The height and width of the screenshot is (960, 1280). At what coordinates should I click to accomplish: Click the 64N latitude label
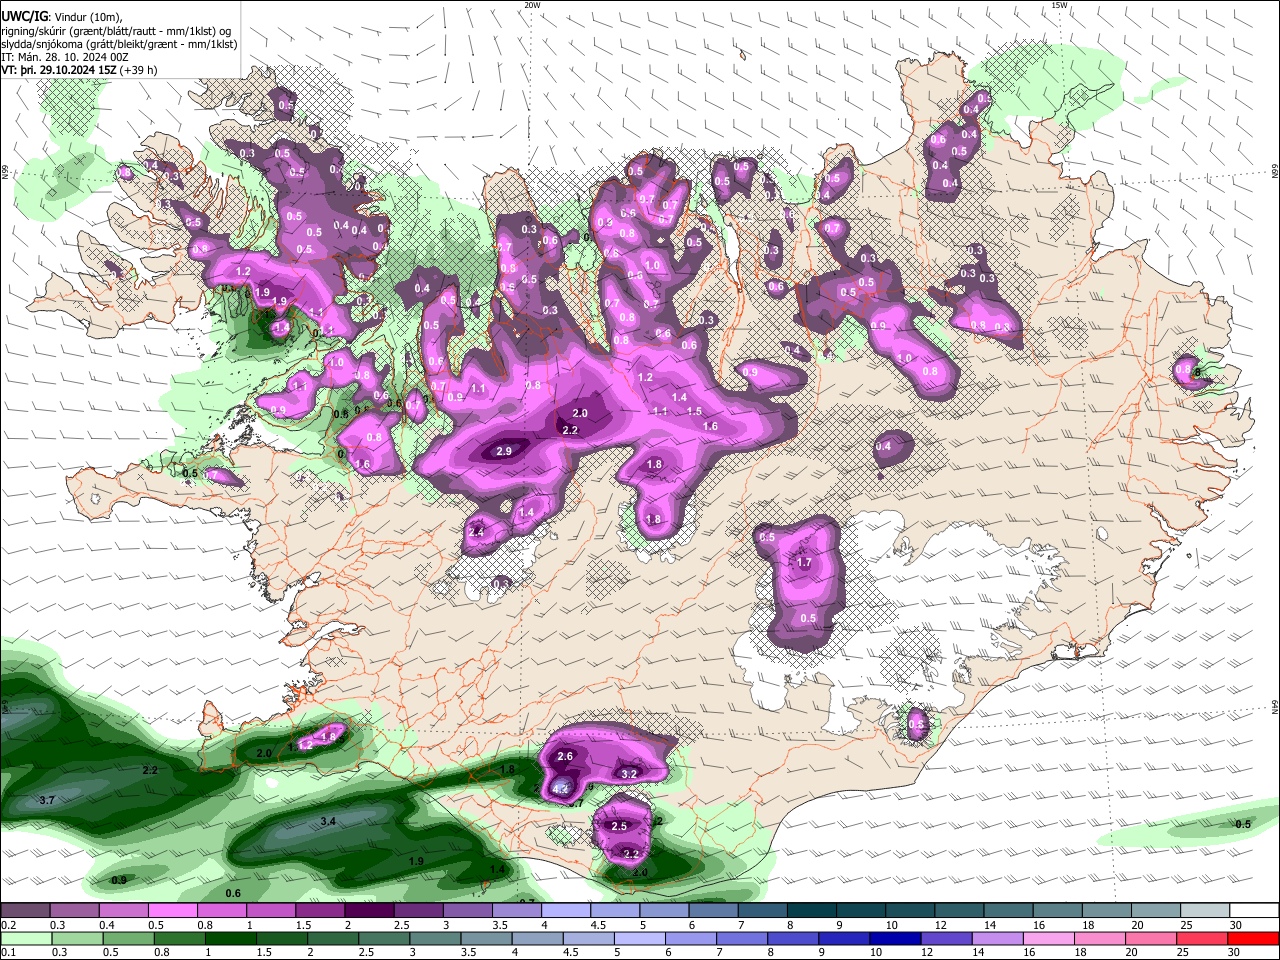pyautogui.click(x=1275, y=706)
